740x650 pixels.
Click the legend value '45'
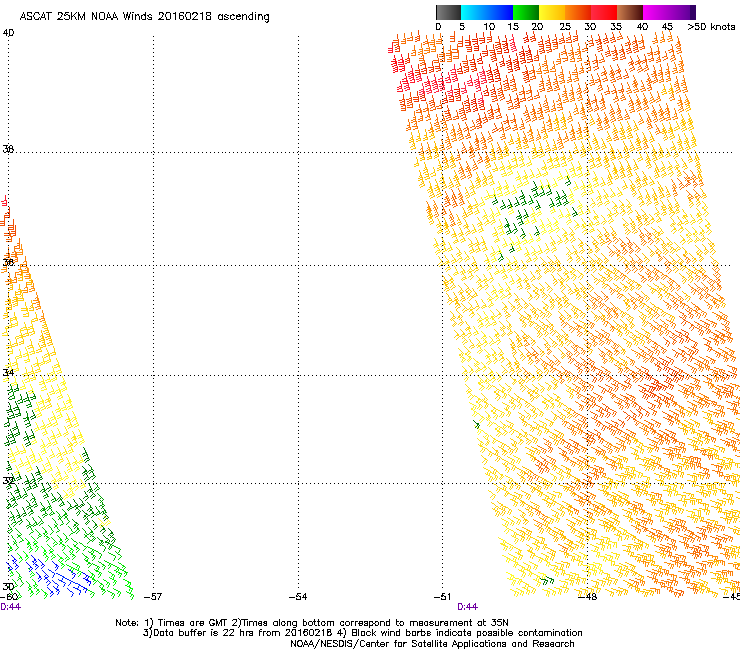(667, 27)
